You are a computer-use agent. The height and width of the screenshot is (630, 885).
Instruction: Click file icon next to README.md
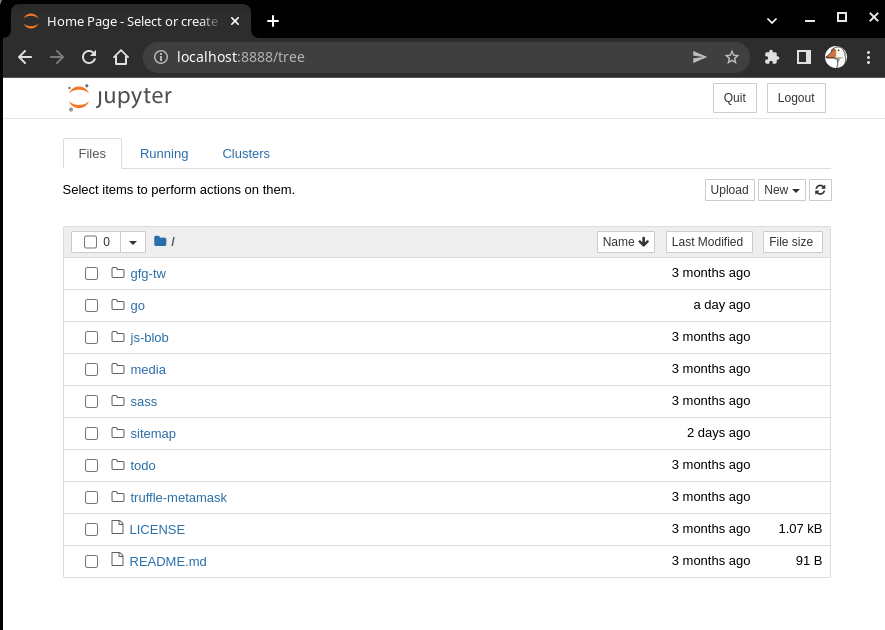click(x=117, y=559)
